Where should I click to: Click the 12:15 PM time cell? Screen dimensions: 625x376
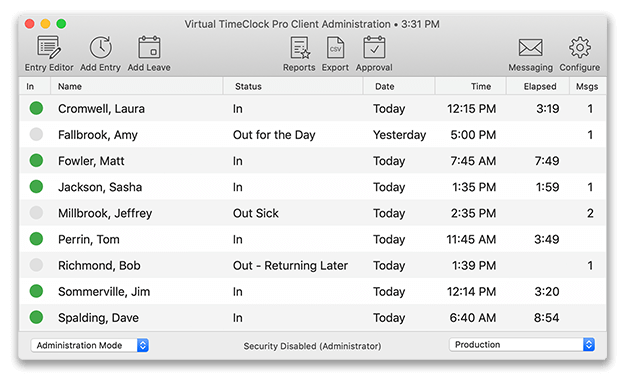tap(472, 109)
